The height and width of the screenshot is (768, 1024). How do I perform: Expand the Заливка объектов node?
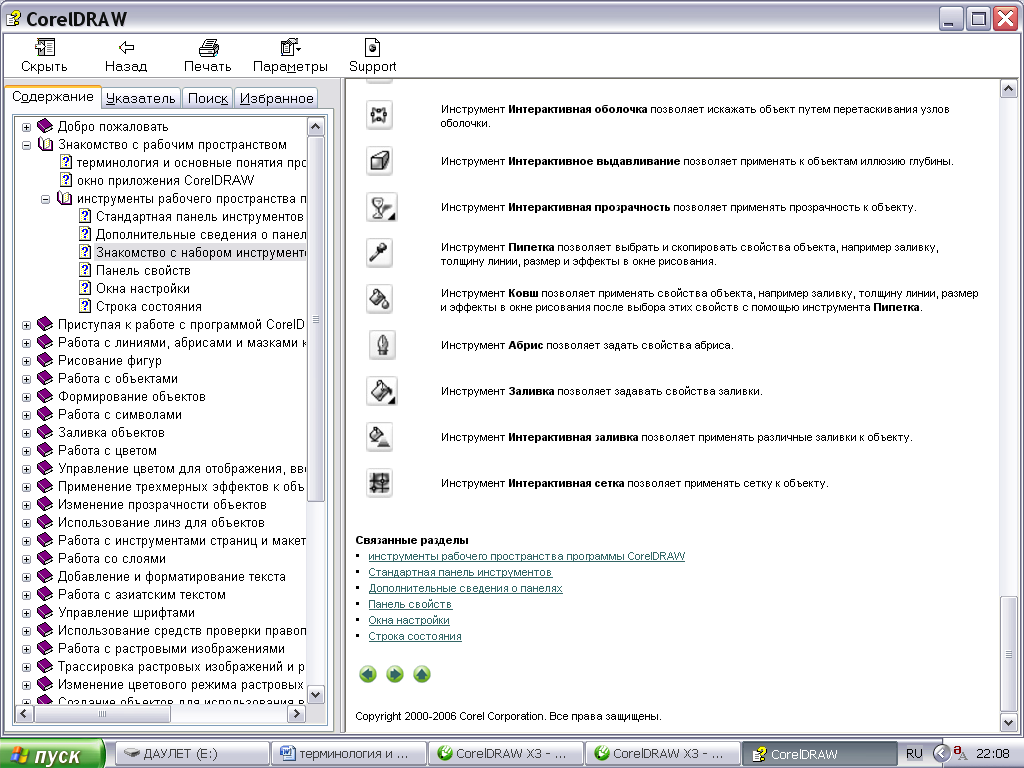coord(26,433)
